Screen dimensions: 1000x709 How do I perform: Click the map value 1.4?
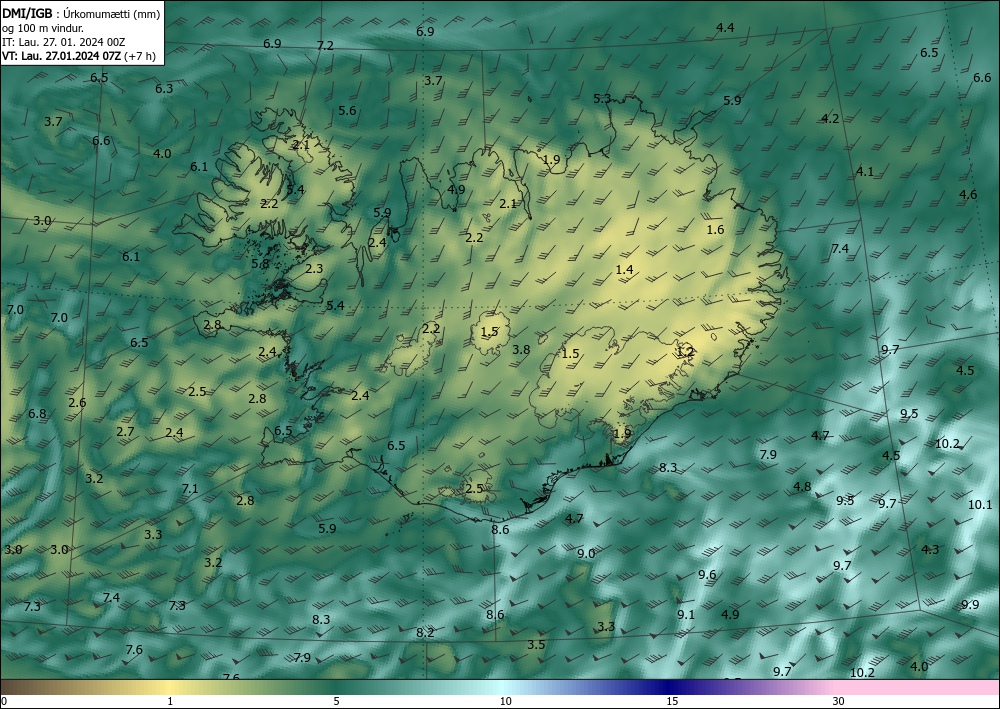point(624,270)
